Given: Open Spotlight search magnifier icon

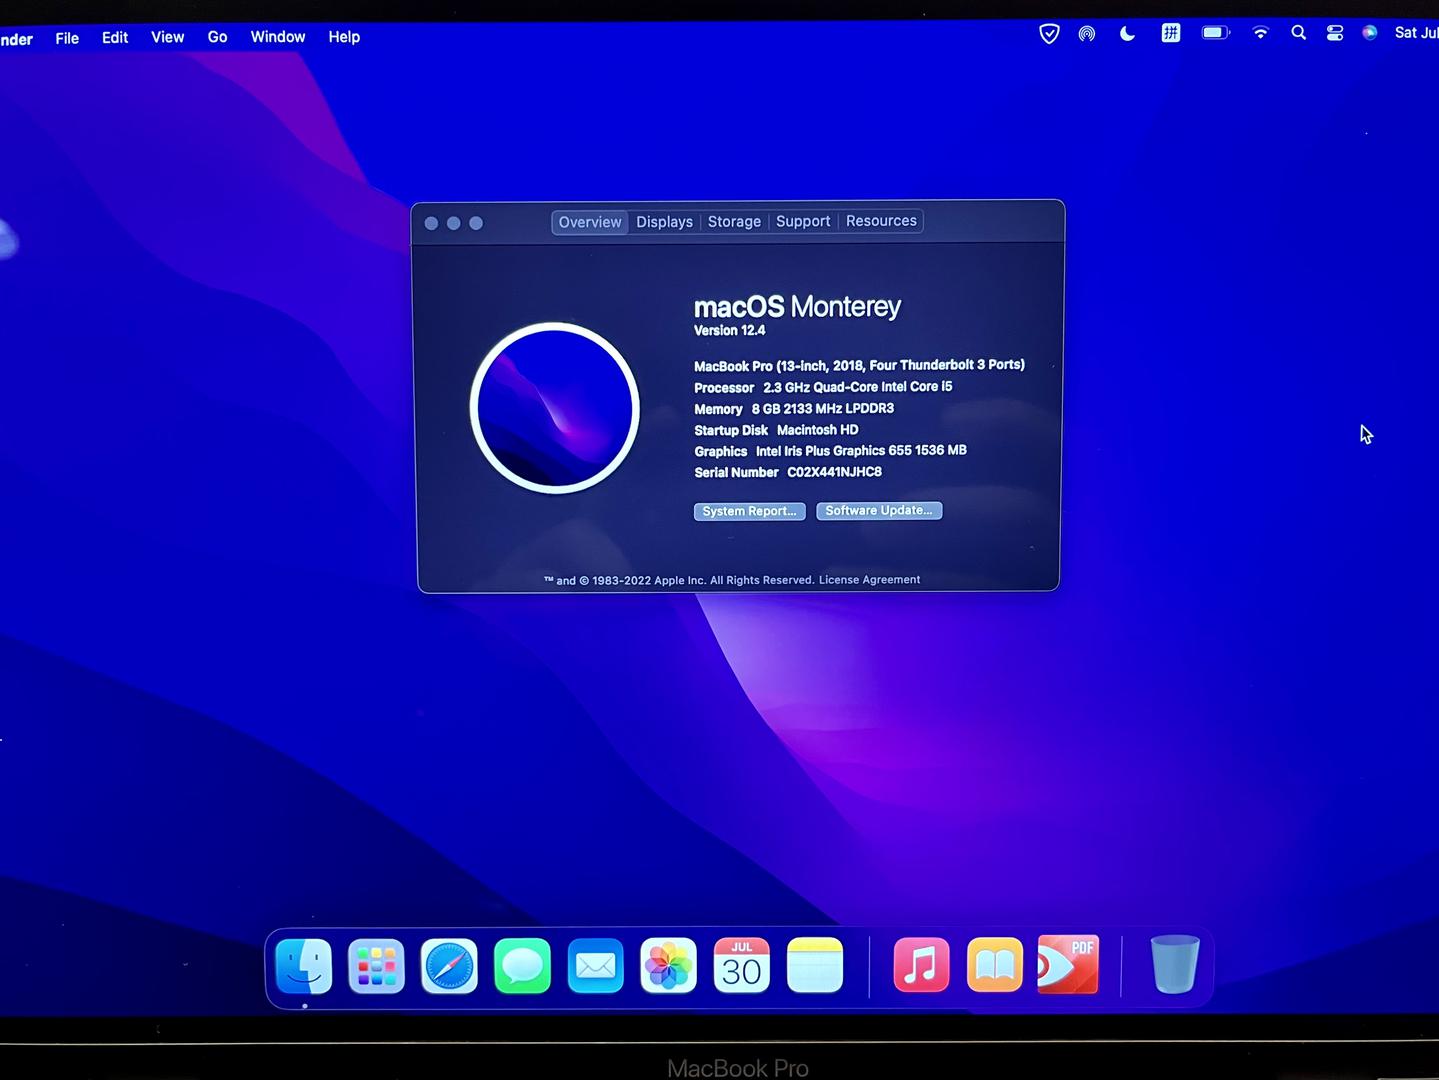Looking at the screenshot, I should [x=1298, y=33].
